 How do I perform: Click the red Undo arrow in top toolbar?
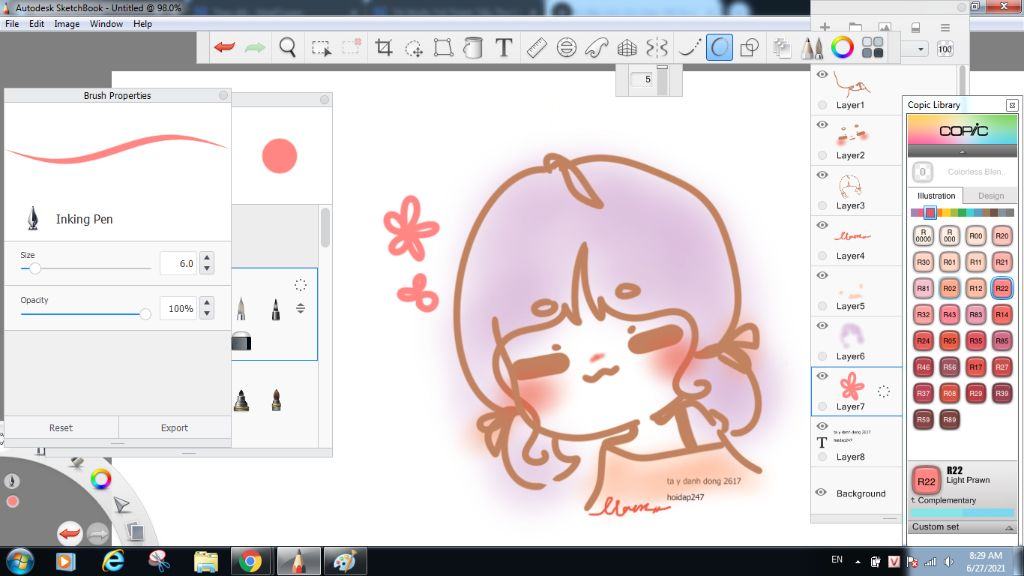tap(225, 47)
